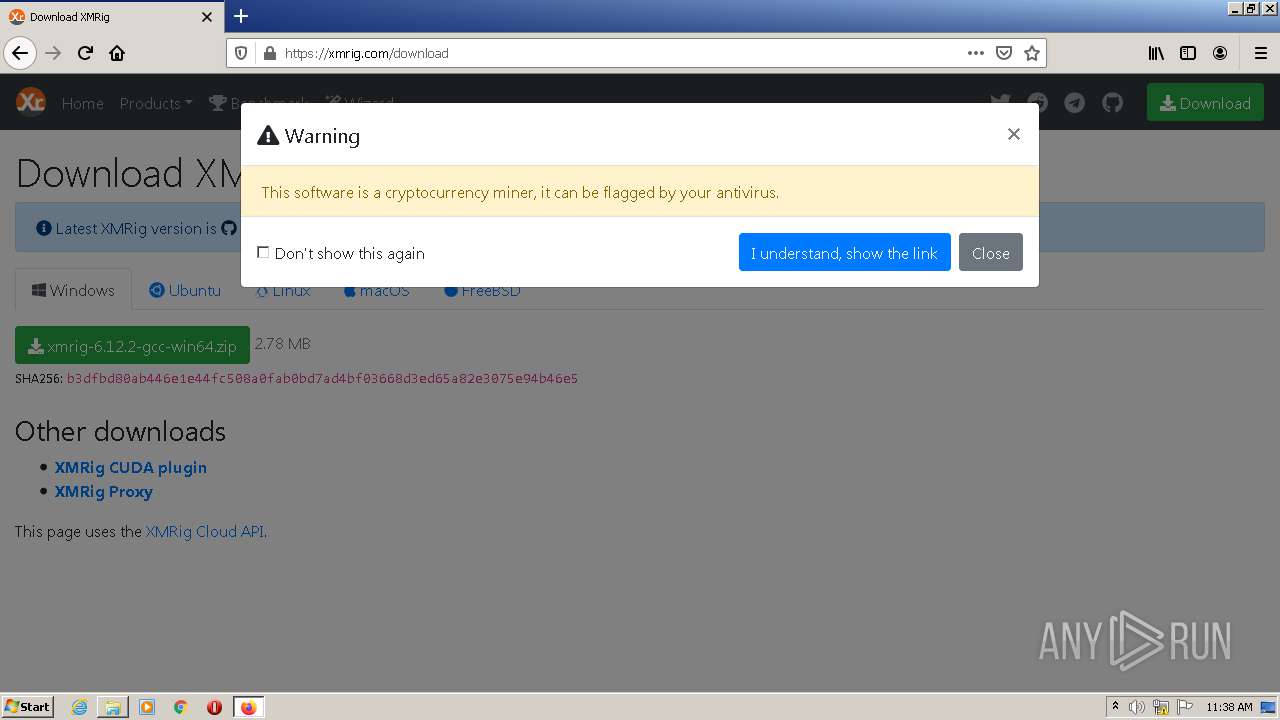1280x720 pixels.
Task: Click the XMRig logo in navbar
Action: (x=31, y=102)
